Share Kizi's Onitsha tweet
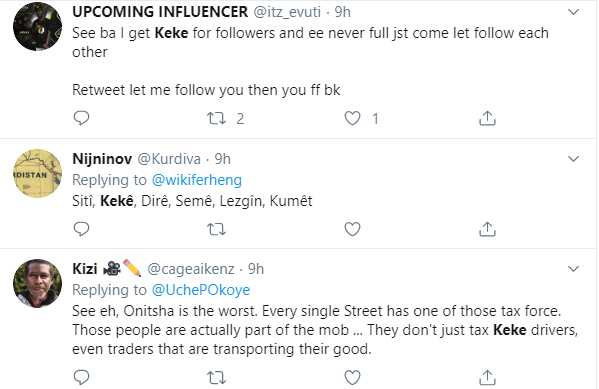The image size is (599, 389). pyautogui.click(x=487, y=378)
